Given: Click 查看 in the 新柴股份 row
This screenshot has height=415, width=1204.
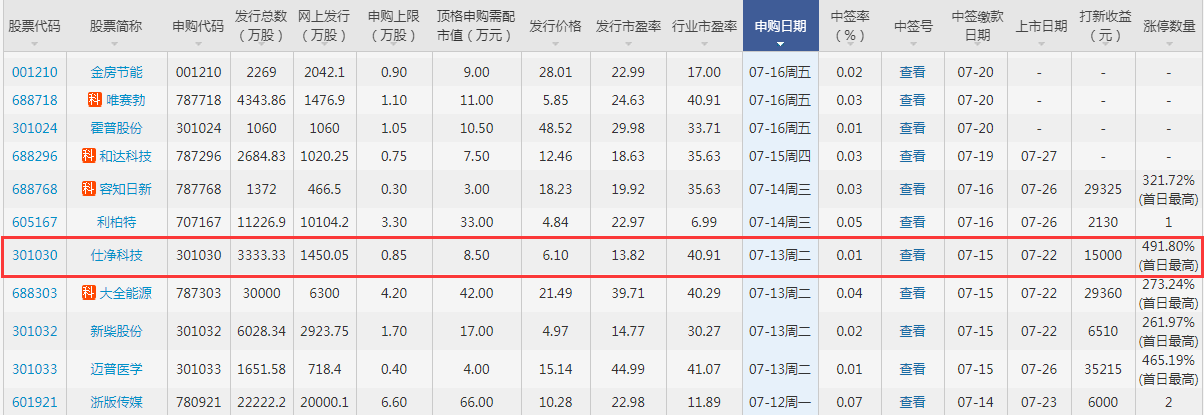Looking at the screenshot, I should pos(912,331).
